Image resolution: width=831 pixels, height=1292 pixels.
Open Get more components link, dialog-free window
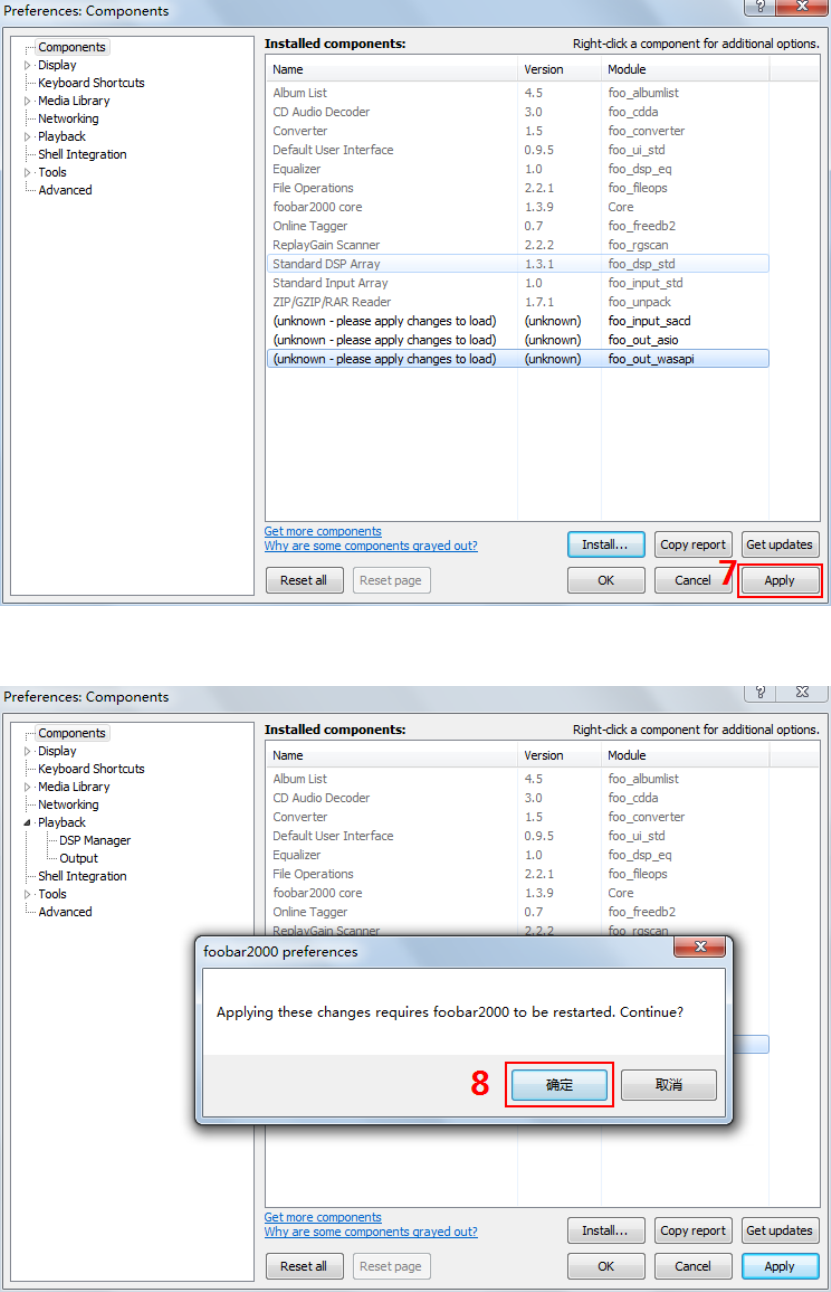pyautogui.click(x=323, y=532)
